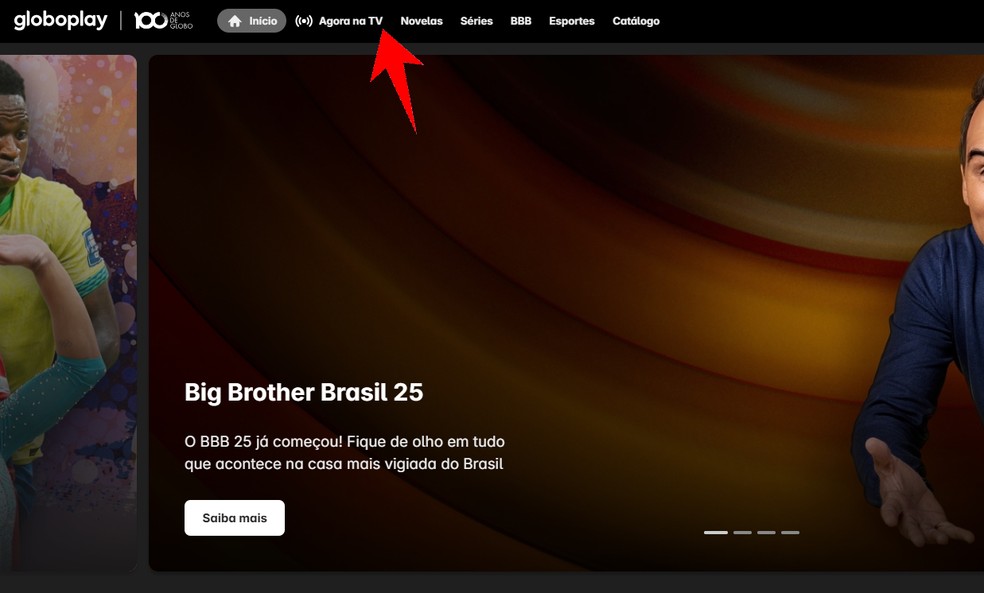
Task: Click the BBB 25 já começou description
Action: coord(345,452)
